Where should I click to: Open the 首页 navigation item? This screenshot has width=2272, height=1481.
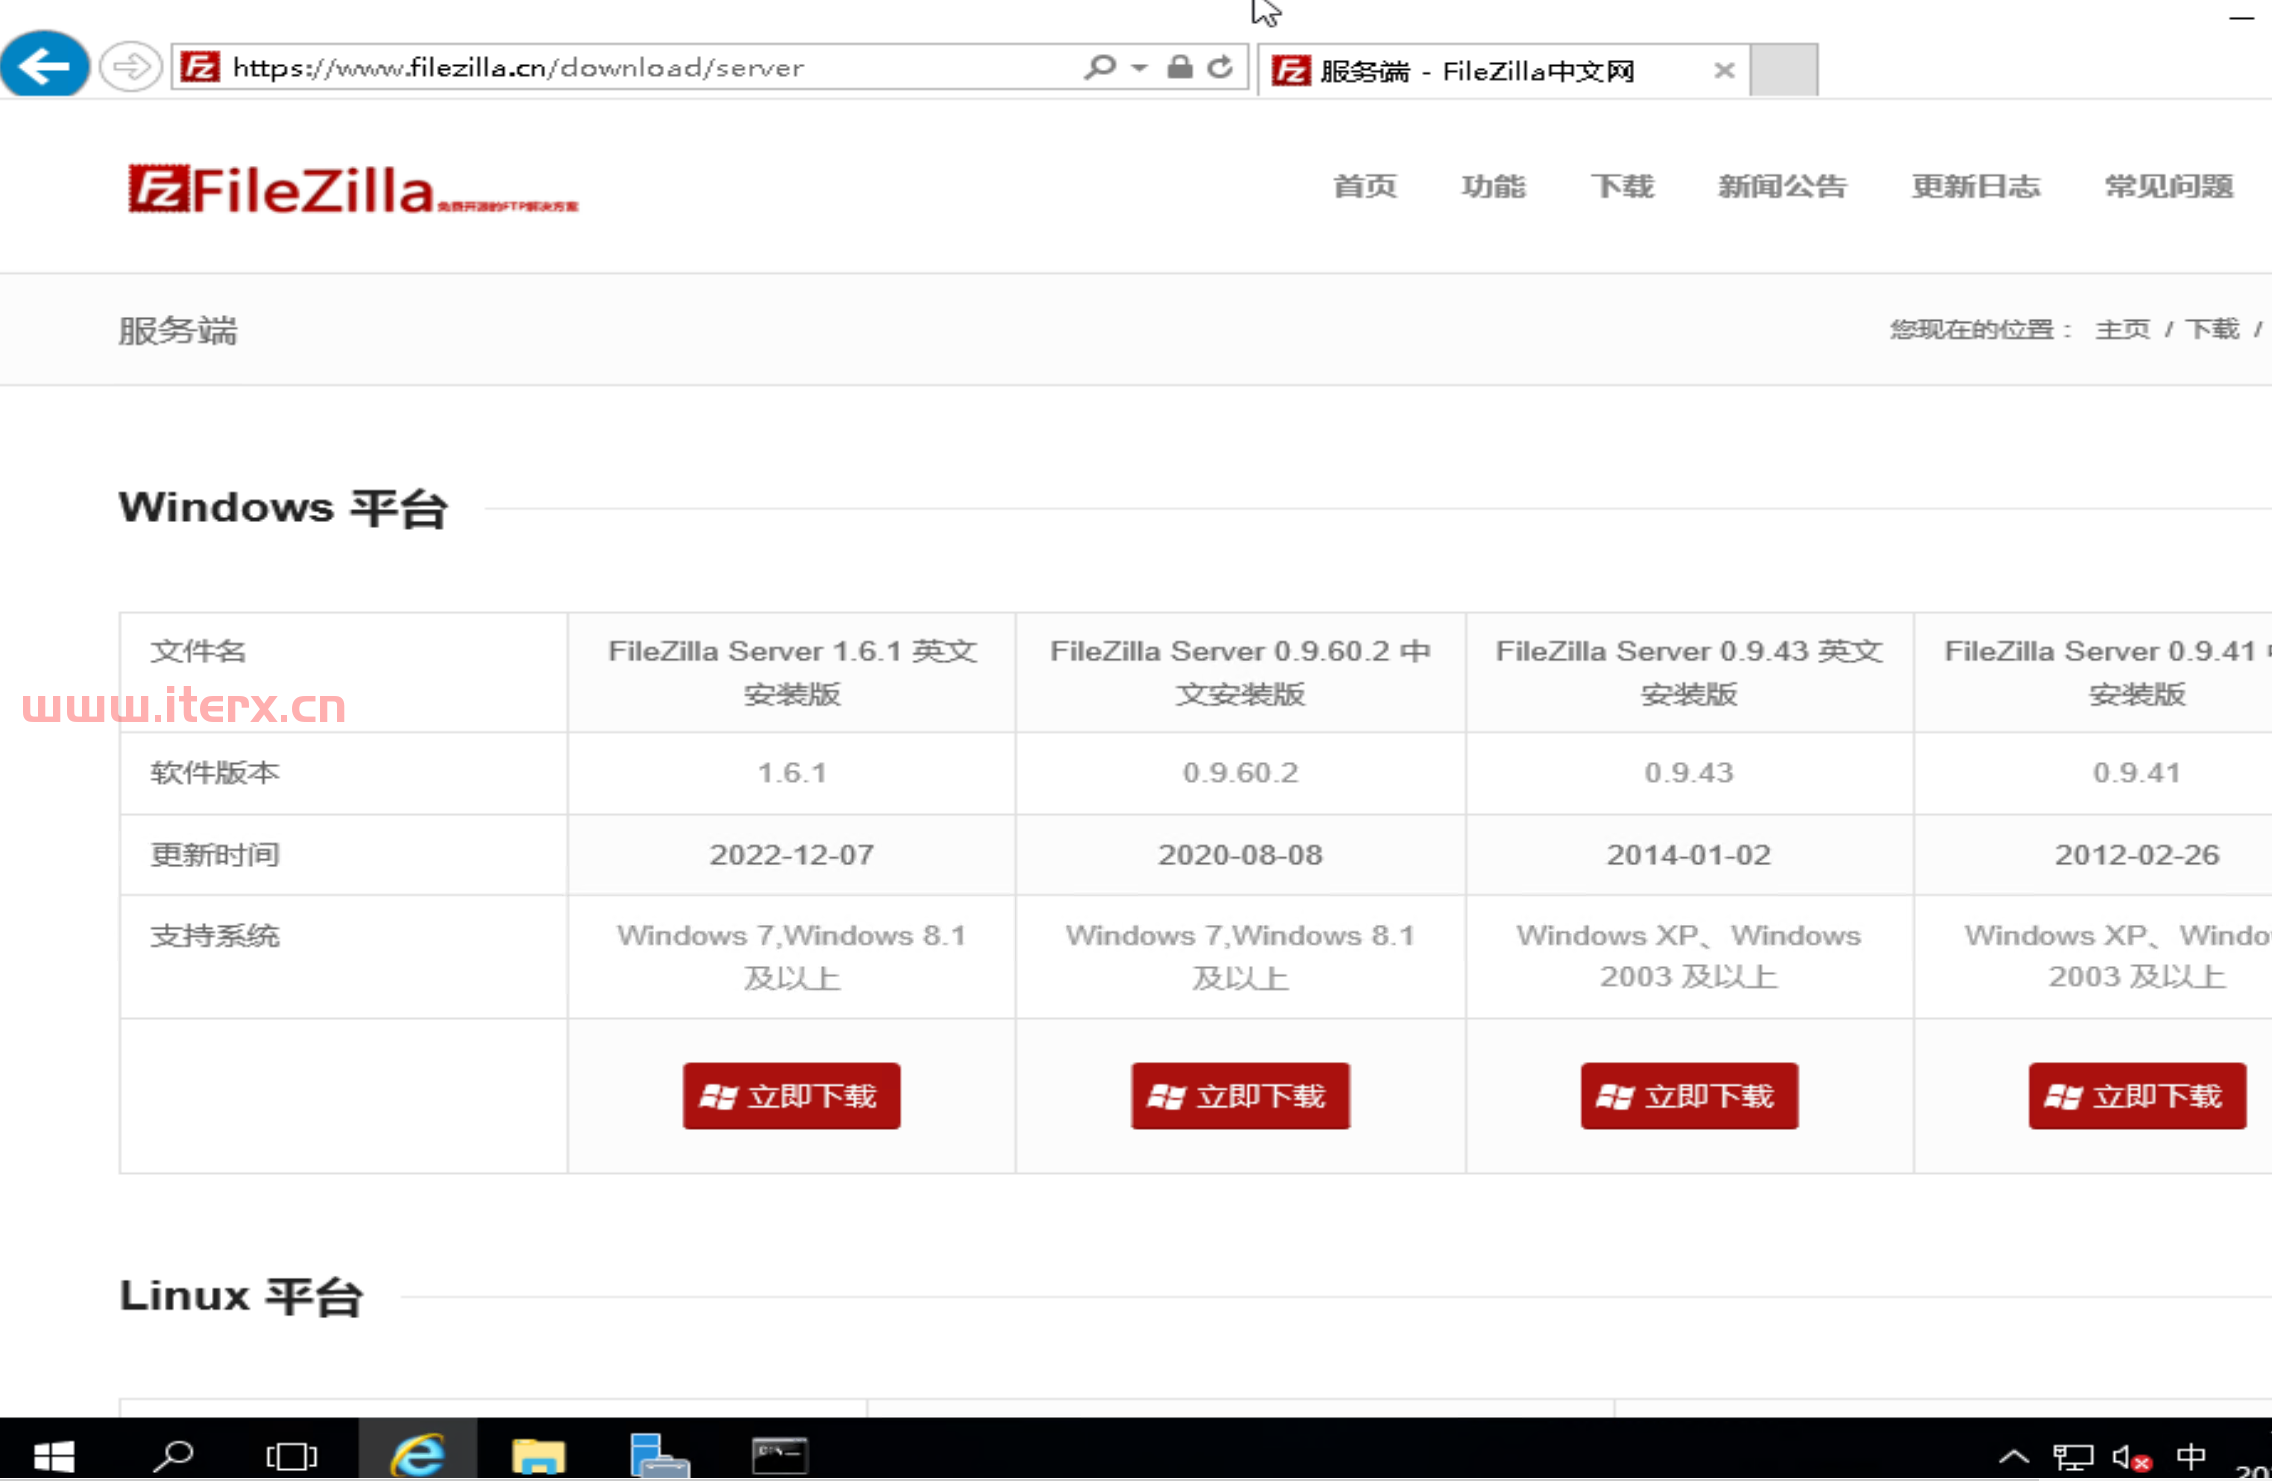tap(1365, 186)
